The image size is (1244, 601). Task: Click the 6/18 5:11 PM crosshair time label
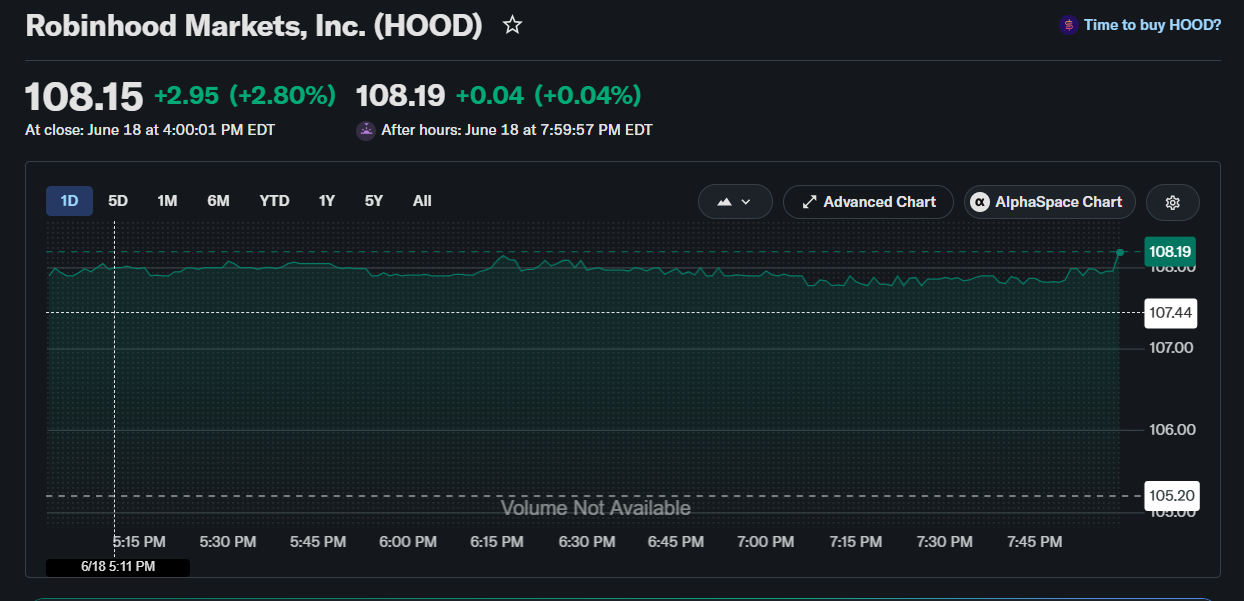tap(118, 567)
